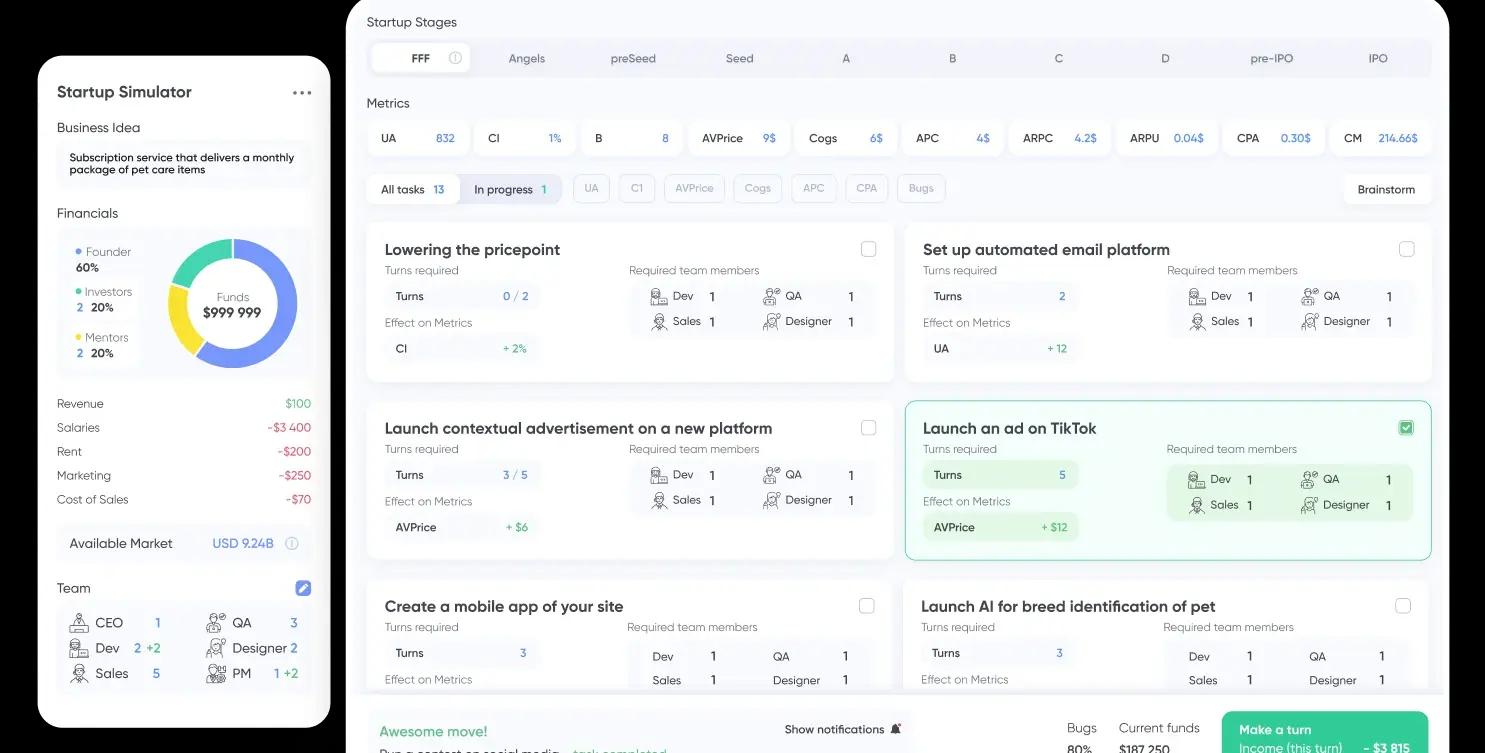Select the IPO startup stage tab
Screen dimensions: 1485x753
[1378, 58]
